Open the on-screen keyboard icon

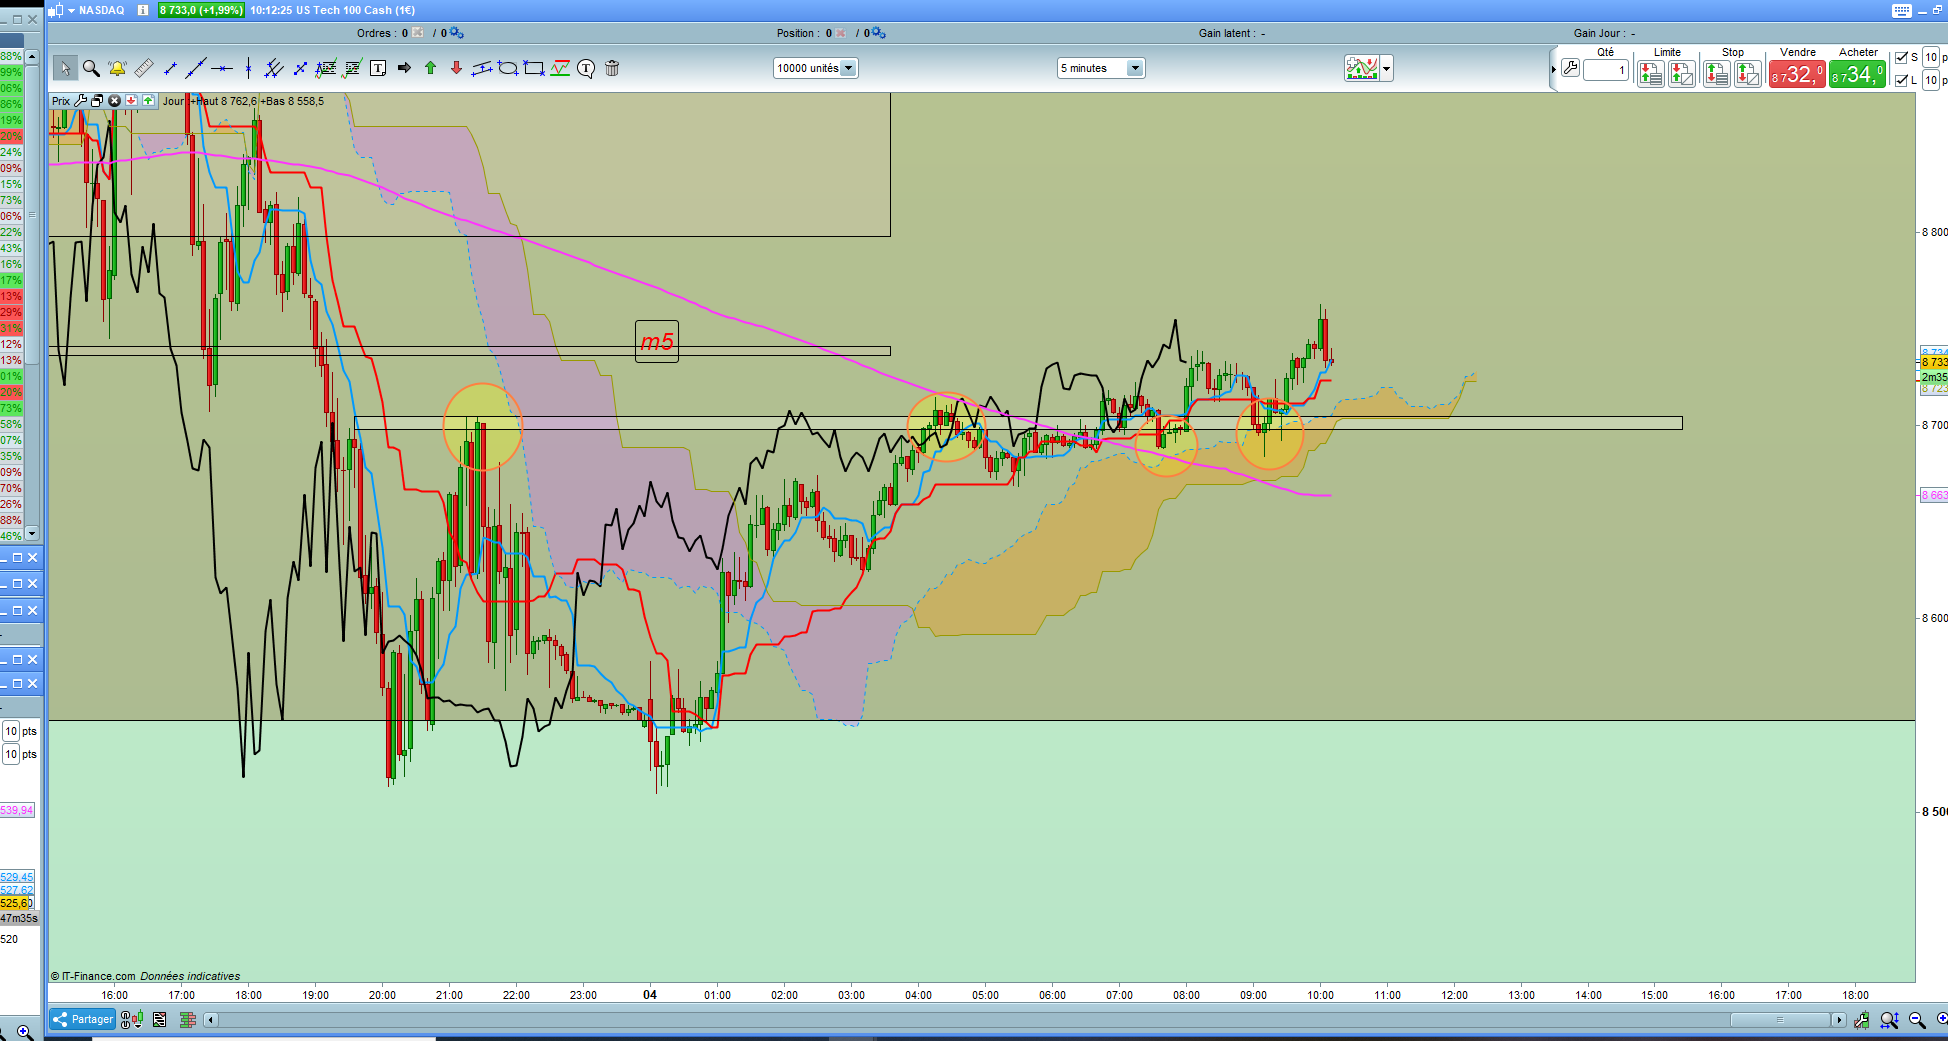[x=1902, y=10]
